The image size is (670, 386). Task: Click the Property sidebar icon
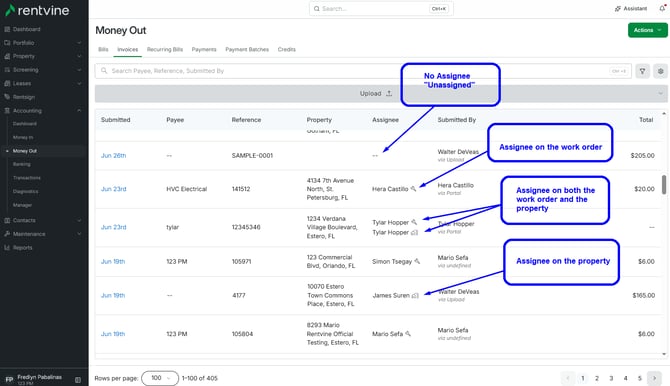[7, 56]
